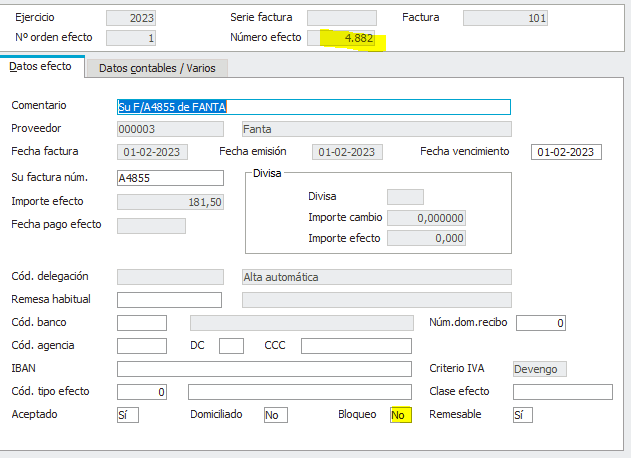631x458 pixels.
Task: Click the Remesa habitual description field
Action: point(377,300)
